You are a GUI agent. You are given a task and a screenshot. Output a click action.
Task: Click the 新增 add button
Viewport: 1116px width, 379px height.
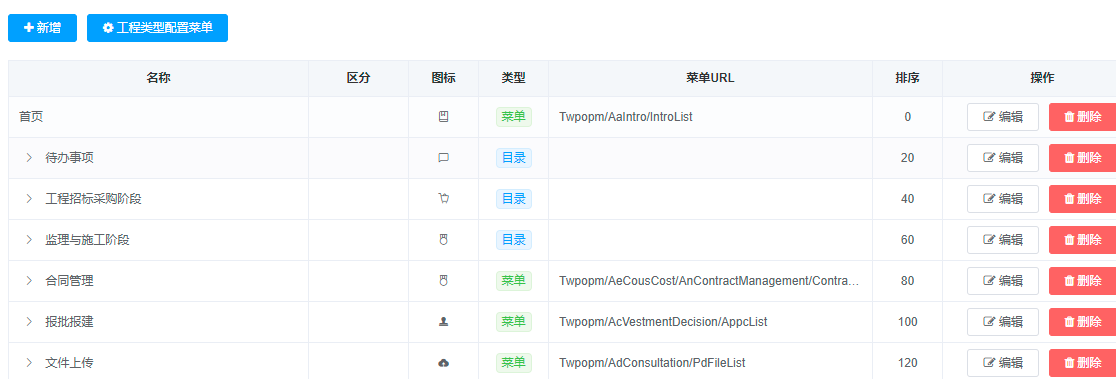pos(42,28)
